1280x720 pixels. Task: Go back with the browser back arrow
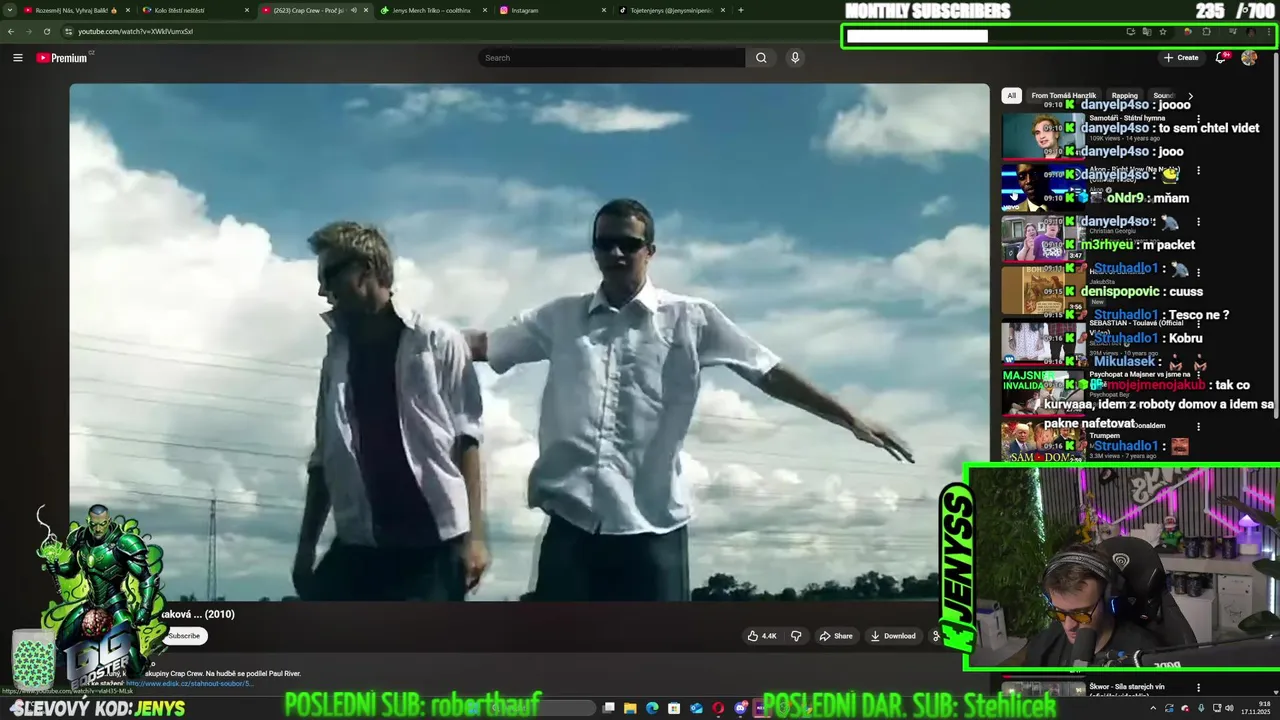[11, 31]
